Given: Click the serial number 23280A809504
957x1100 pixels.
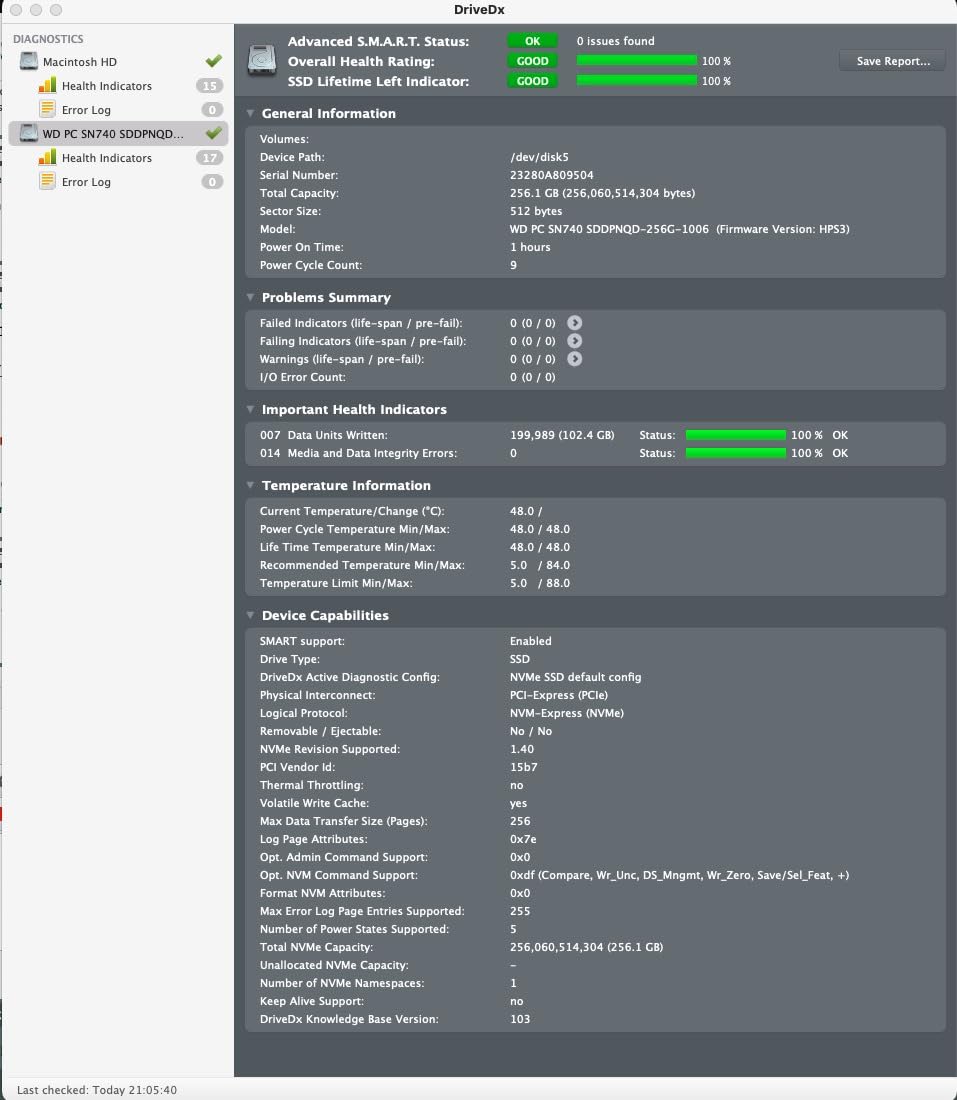Looking at the screenshot, I should [x=551, y=175].
